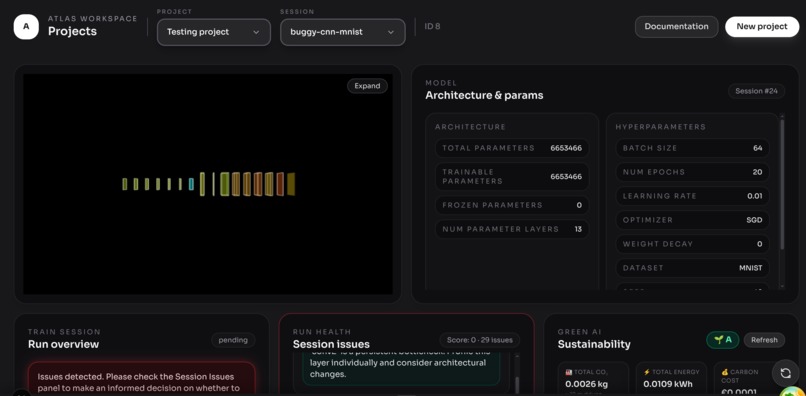Click the Architecture & params heading
The image size is (806, 396).
(x=484, y=96)
